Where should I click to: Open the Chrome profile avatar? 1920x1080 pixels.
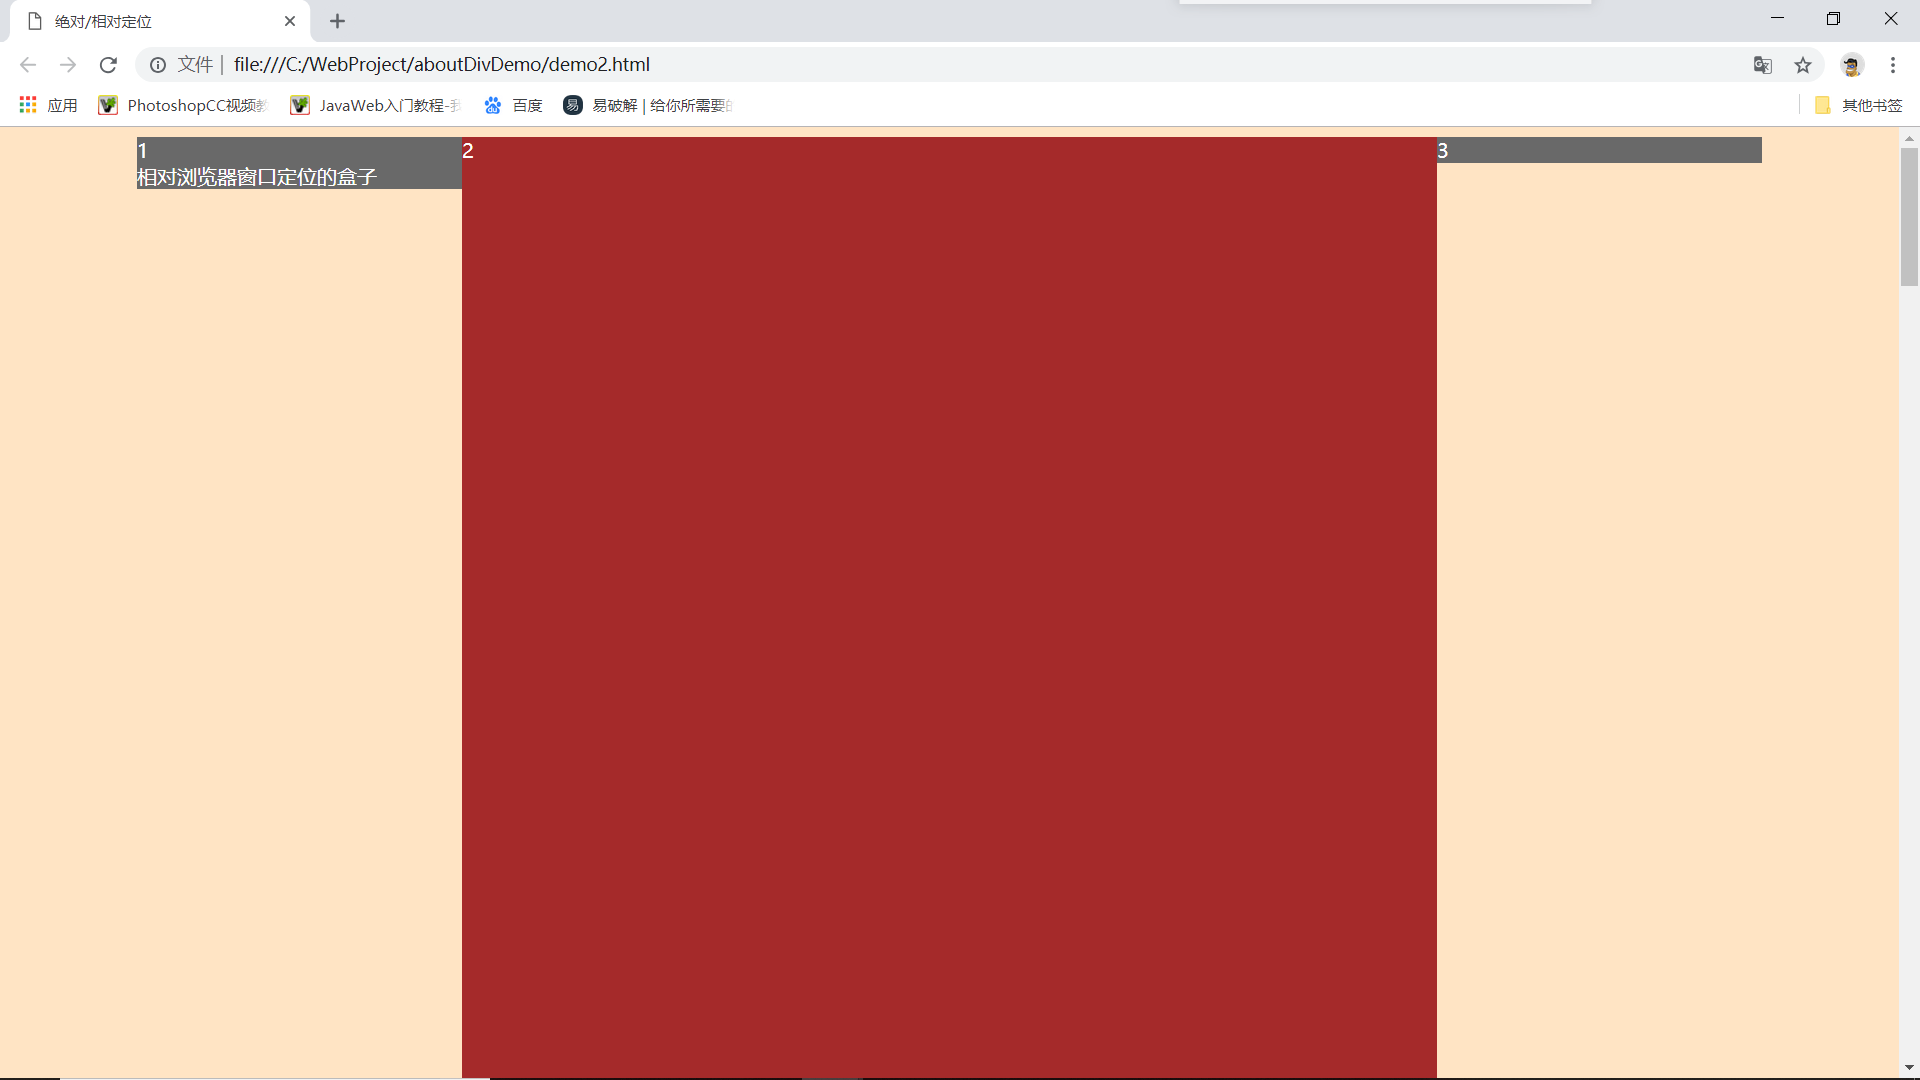[x=1851, y=65]
